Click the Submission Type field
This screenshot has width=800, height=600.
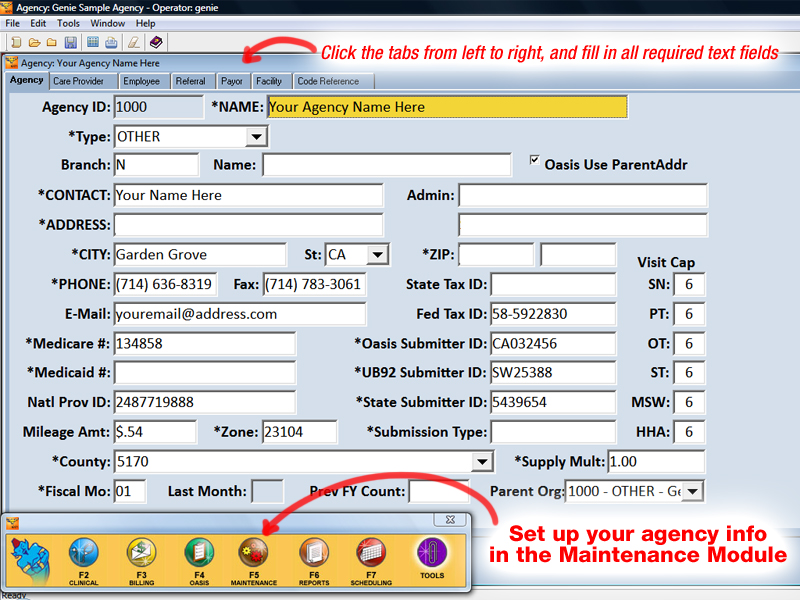click(553, 432)
